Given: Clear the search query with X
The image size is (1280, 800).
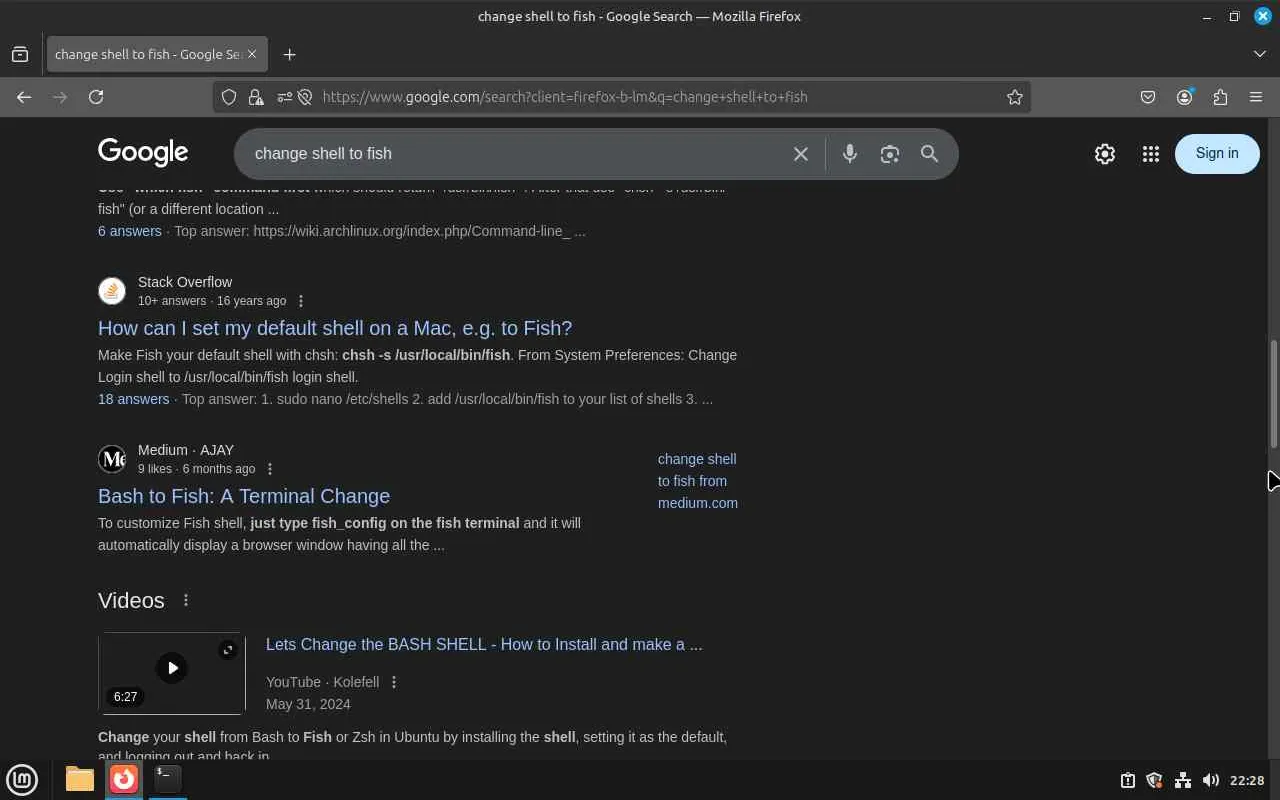Looking at the screenshot, I should (800, 154).
